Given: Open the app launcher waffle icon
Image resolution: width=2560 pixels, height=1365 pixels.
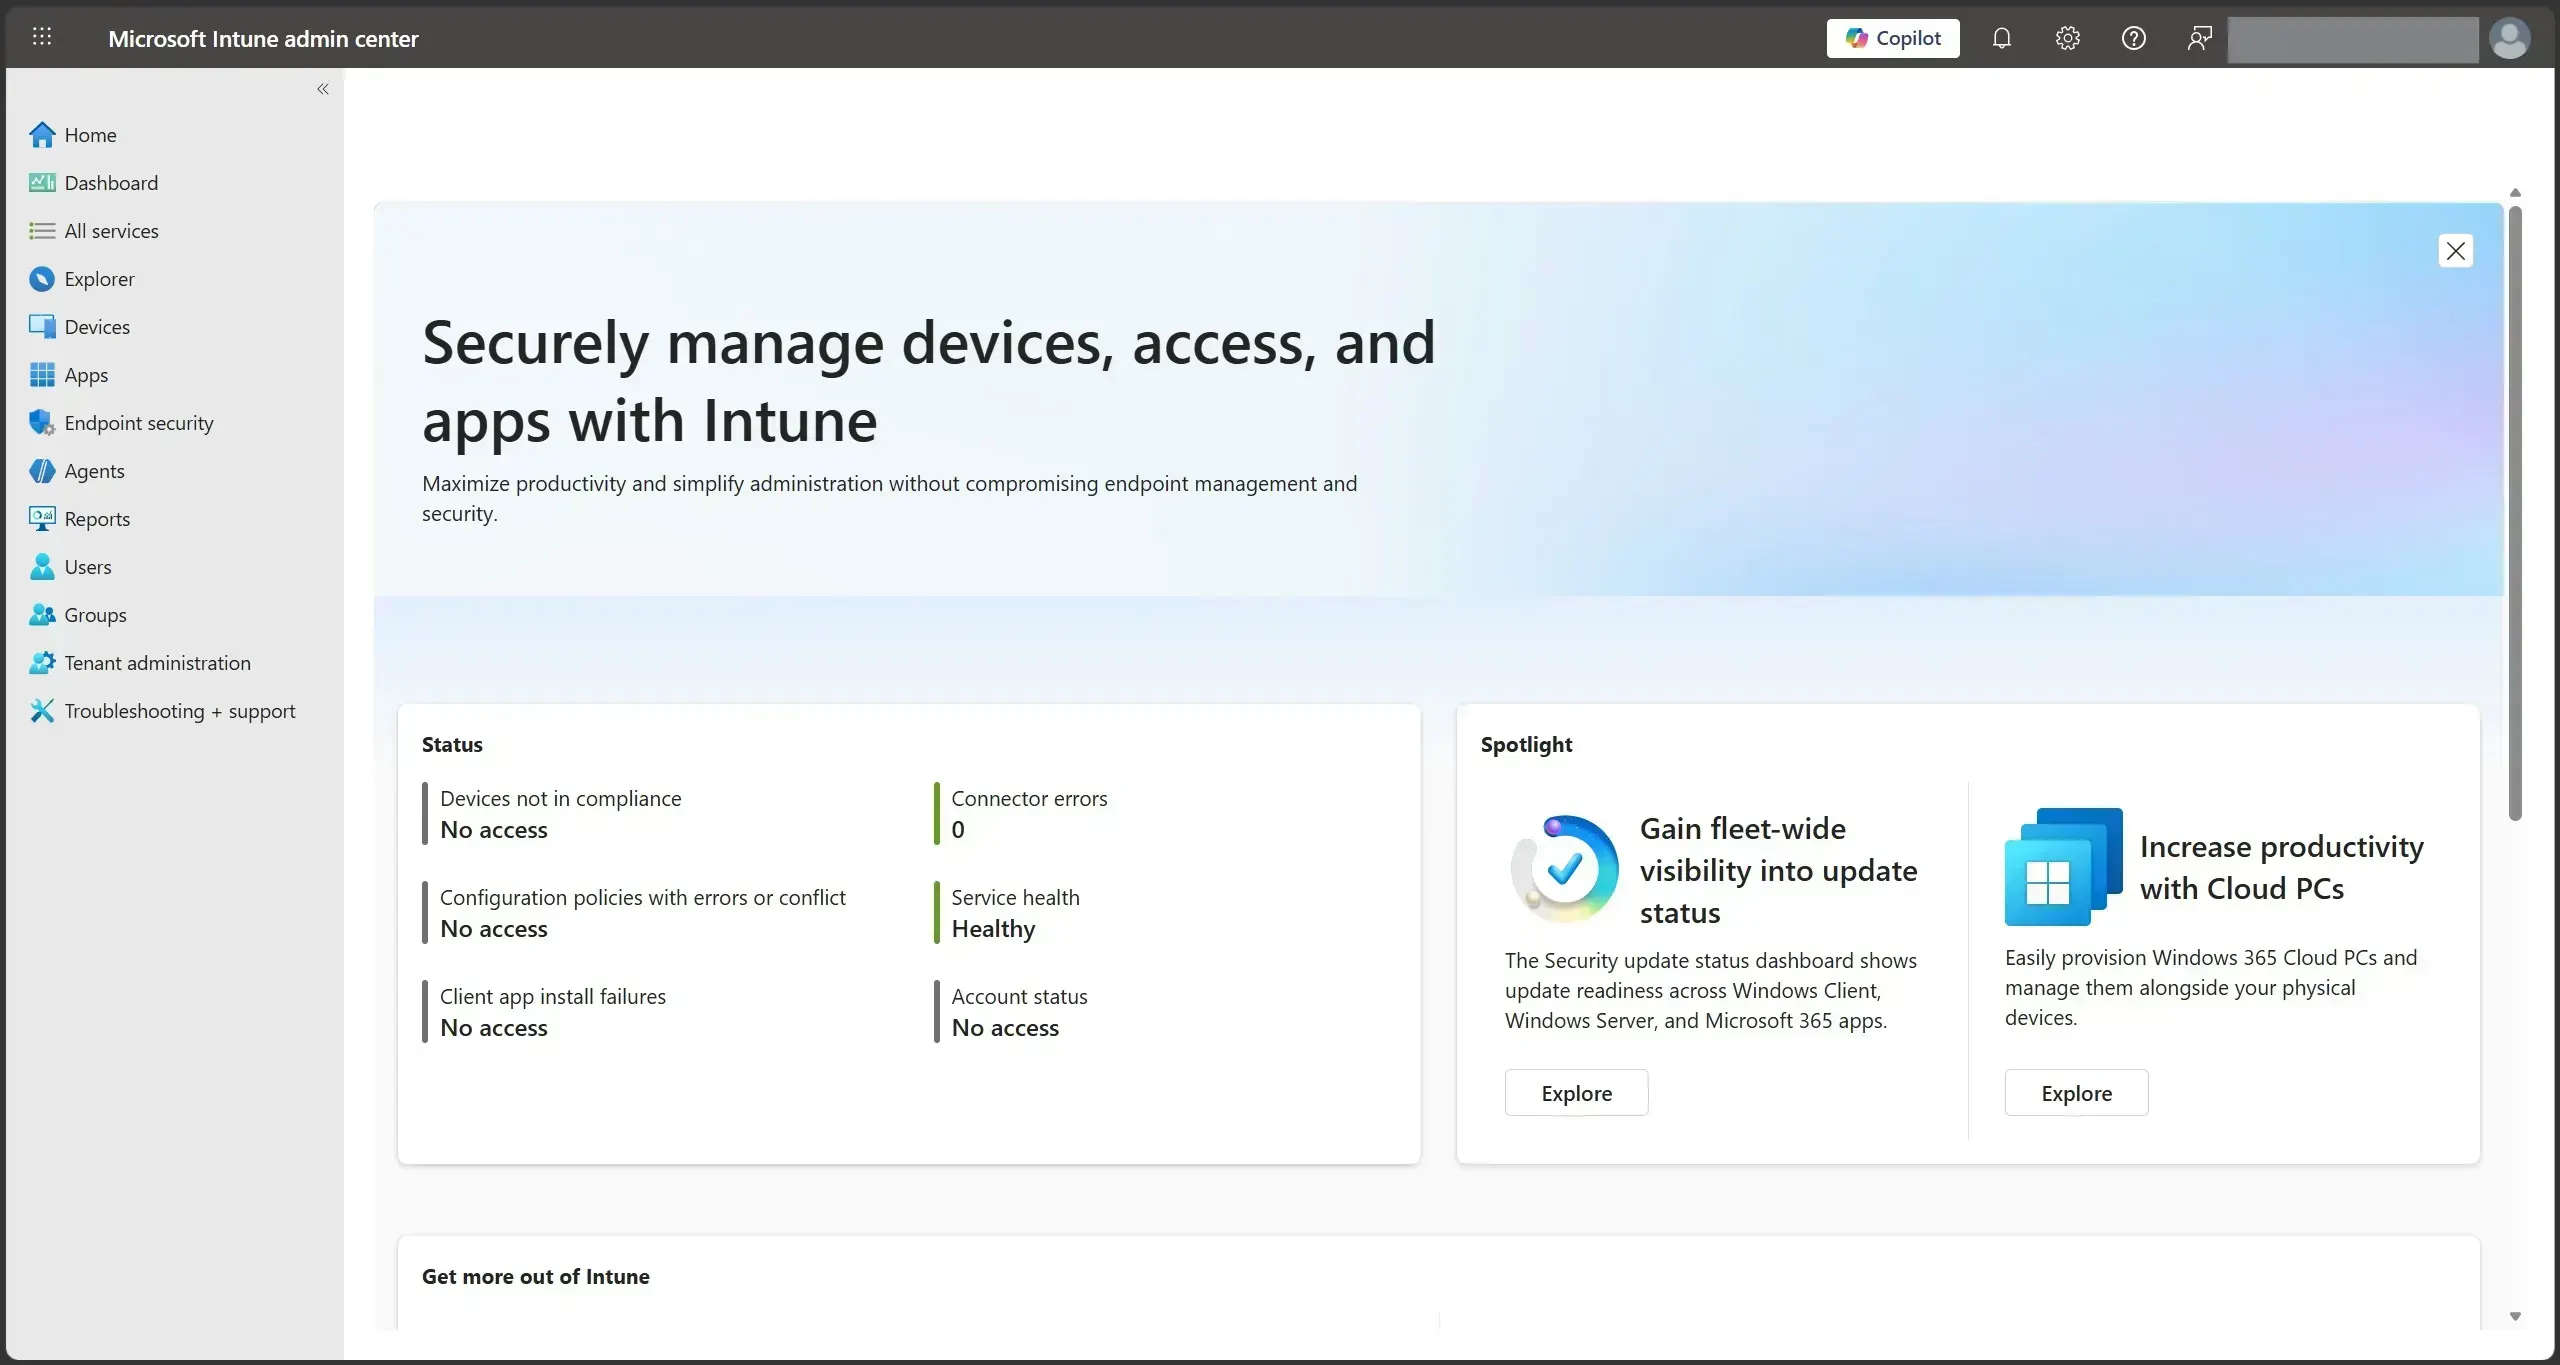Looking at the screenshot, I should (42, 37).
